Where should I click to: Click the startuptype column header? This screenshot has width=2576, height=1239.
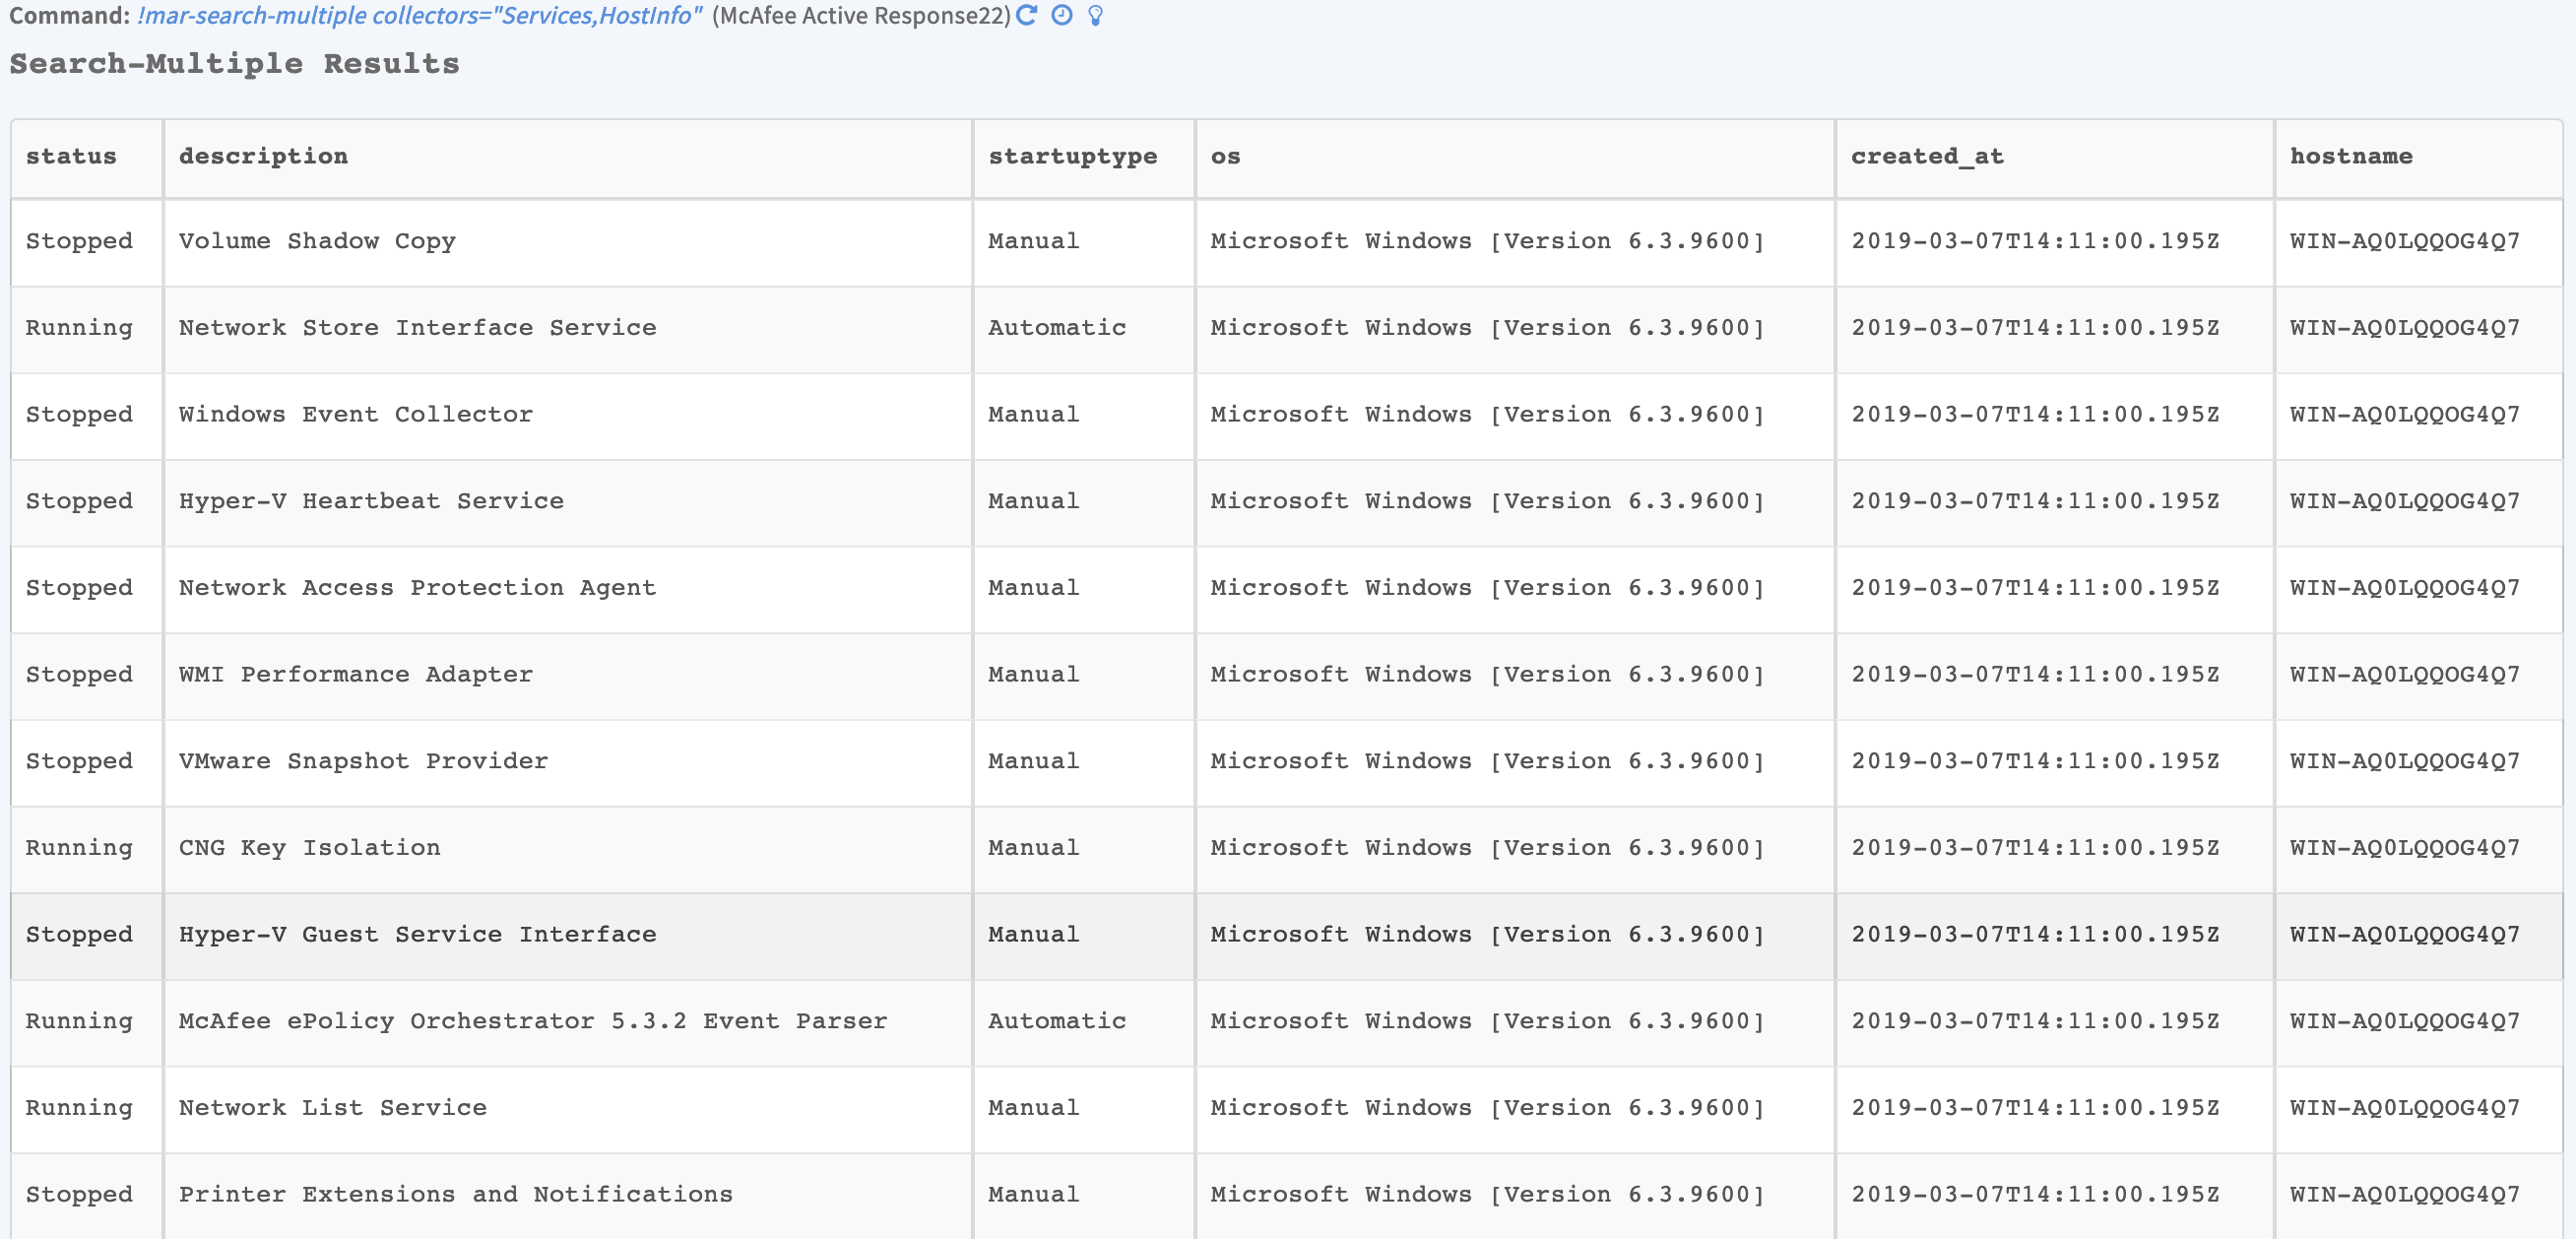tap(1072, 157)
